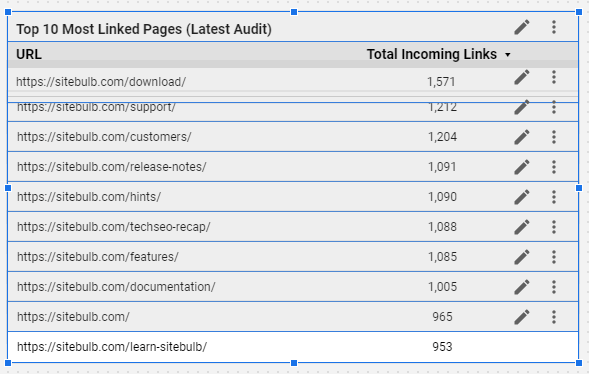Click the value 965
The height and width of the screenshot is (374, 589).
coord(442,317)
